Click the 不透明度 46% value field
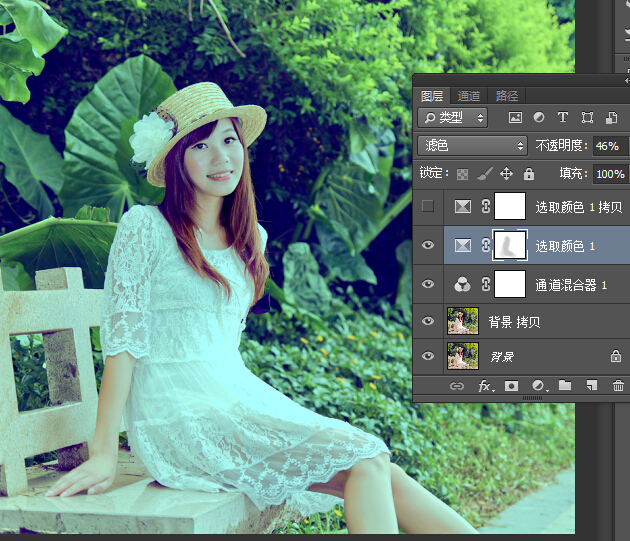 coord(608,146)
